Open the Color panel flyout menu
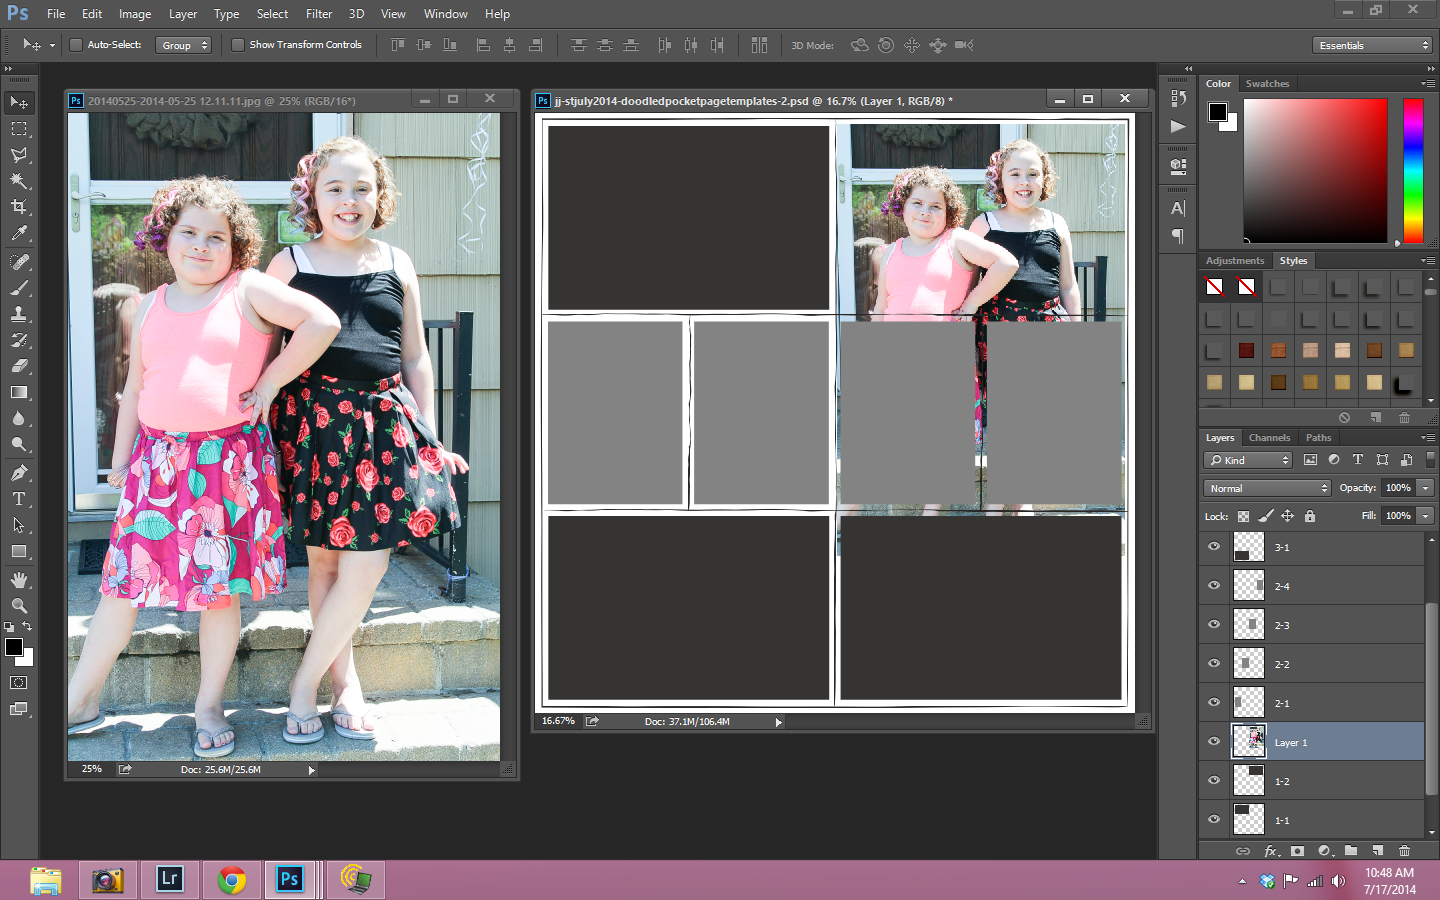 point(1428,84)
